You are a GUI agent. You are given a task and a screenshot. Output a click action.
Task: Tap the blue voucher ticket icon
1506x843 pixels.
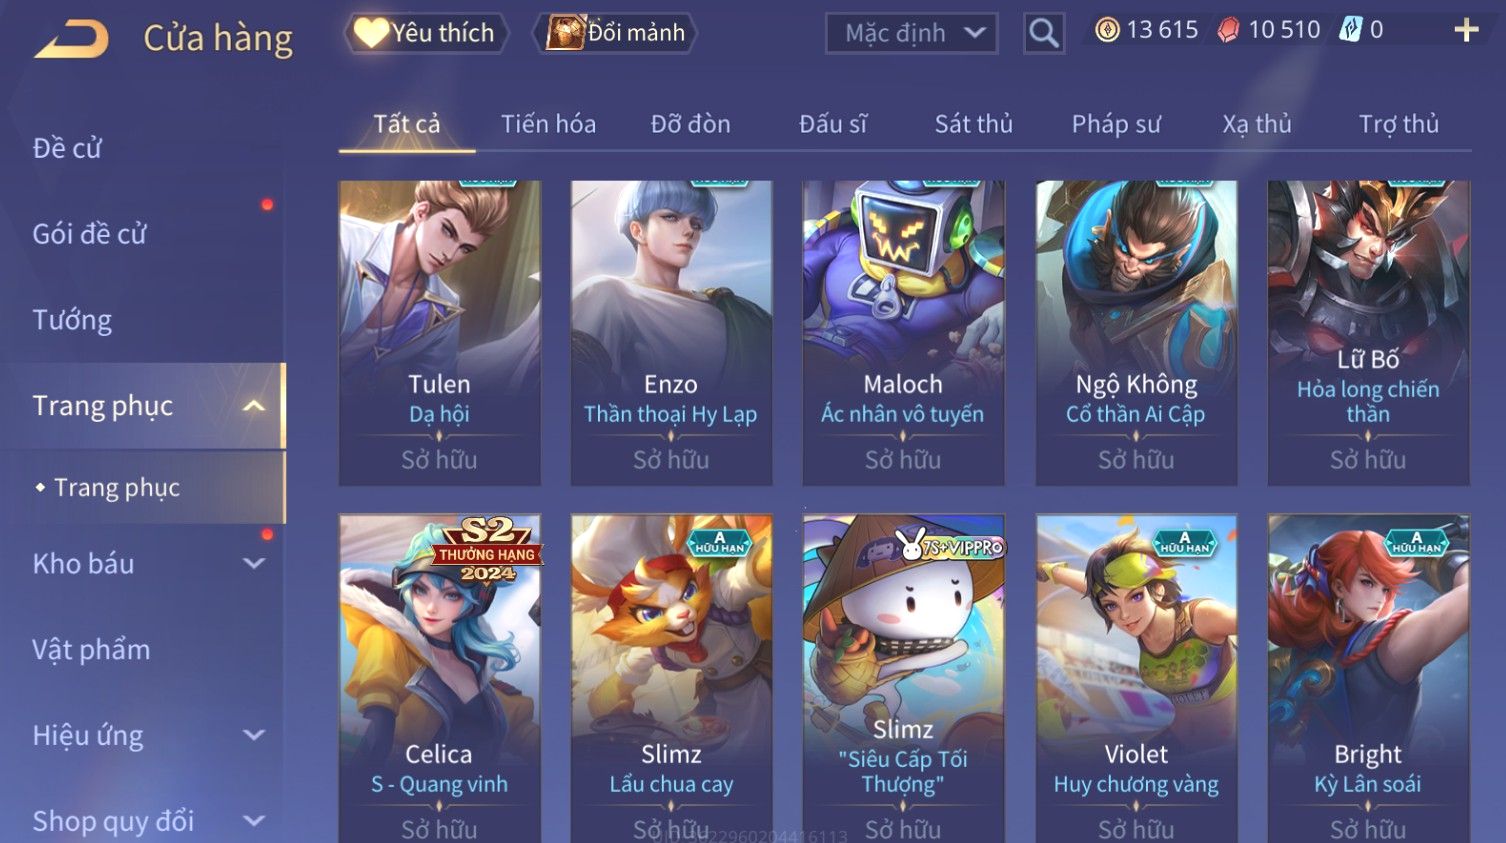pos(1351,30)
